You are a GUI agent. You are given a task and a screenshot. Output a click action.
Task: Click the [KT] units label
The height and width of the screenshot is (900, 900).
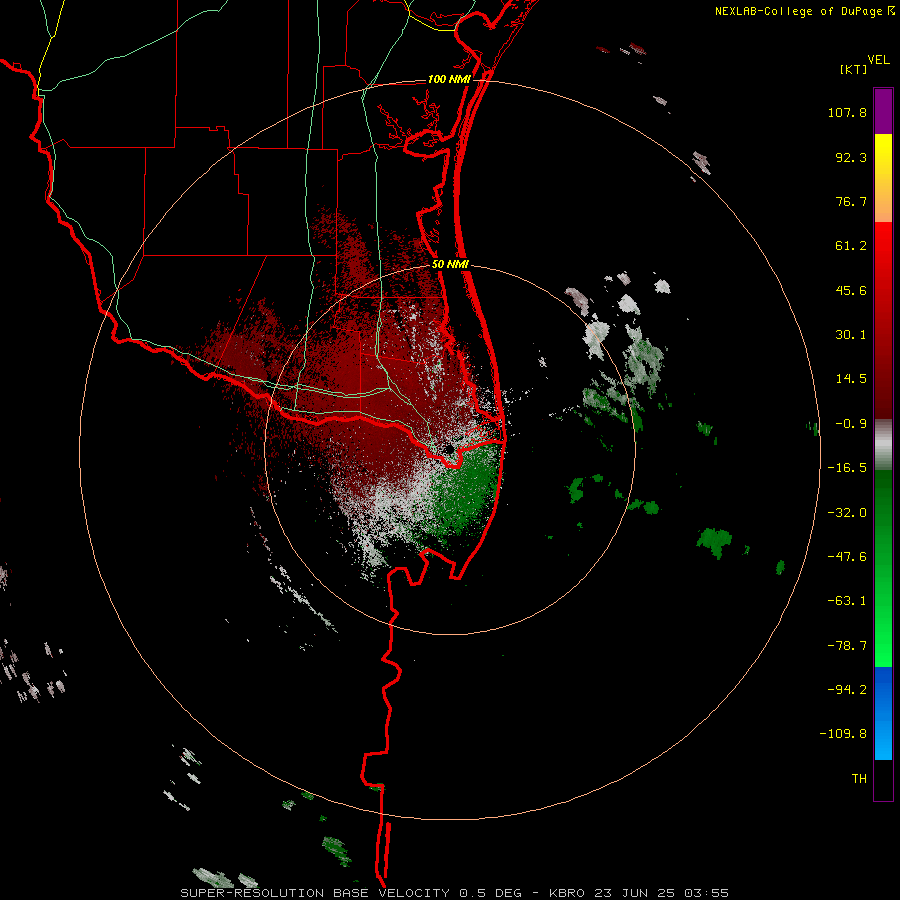pyautogui.click(x=853, y=69)
